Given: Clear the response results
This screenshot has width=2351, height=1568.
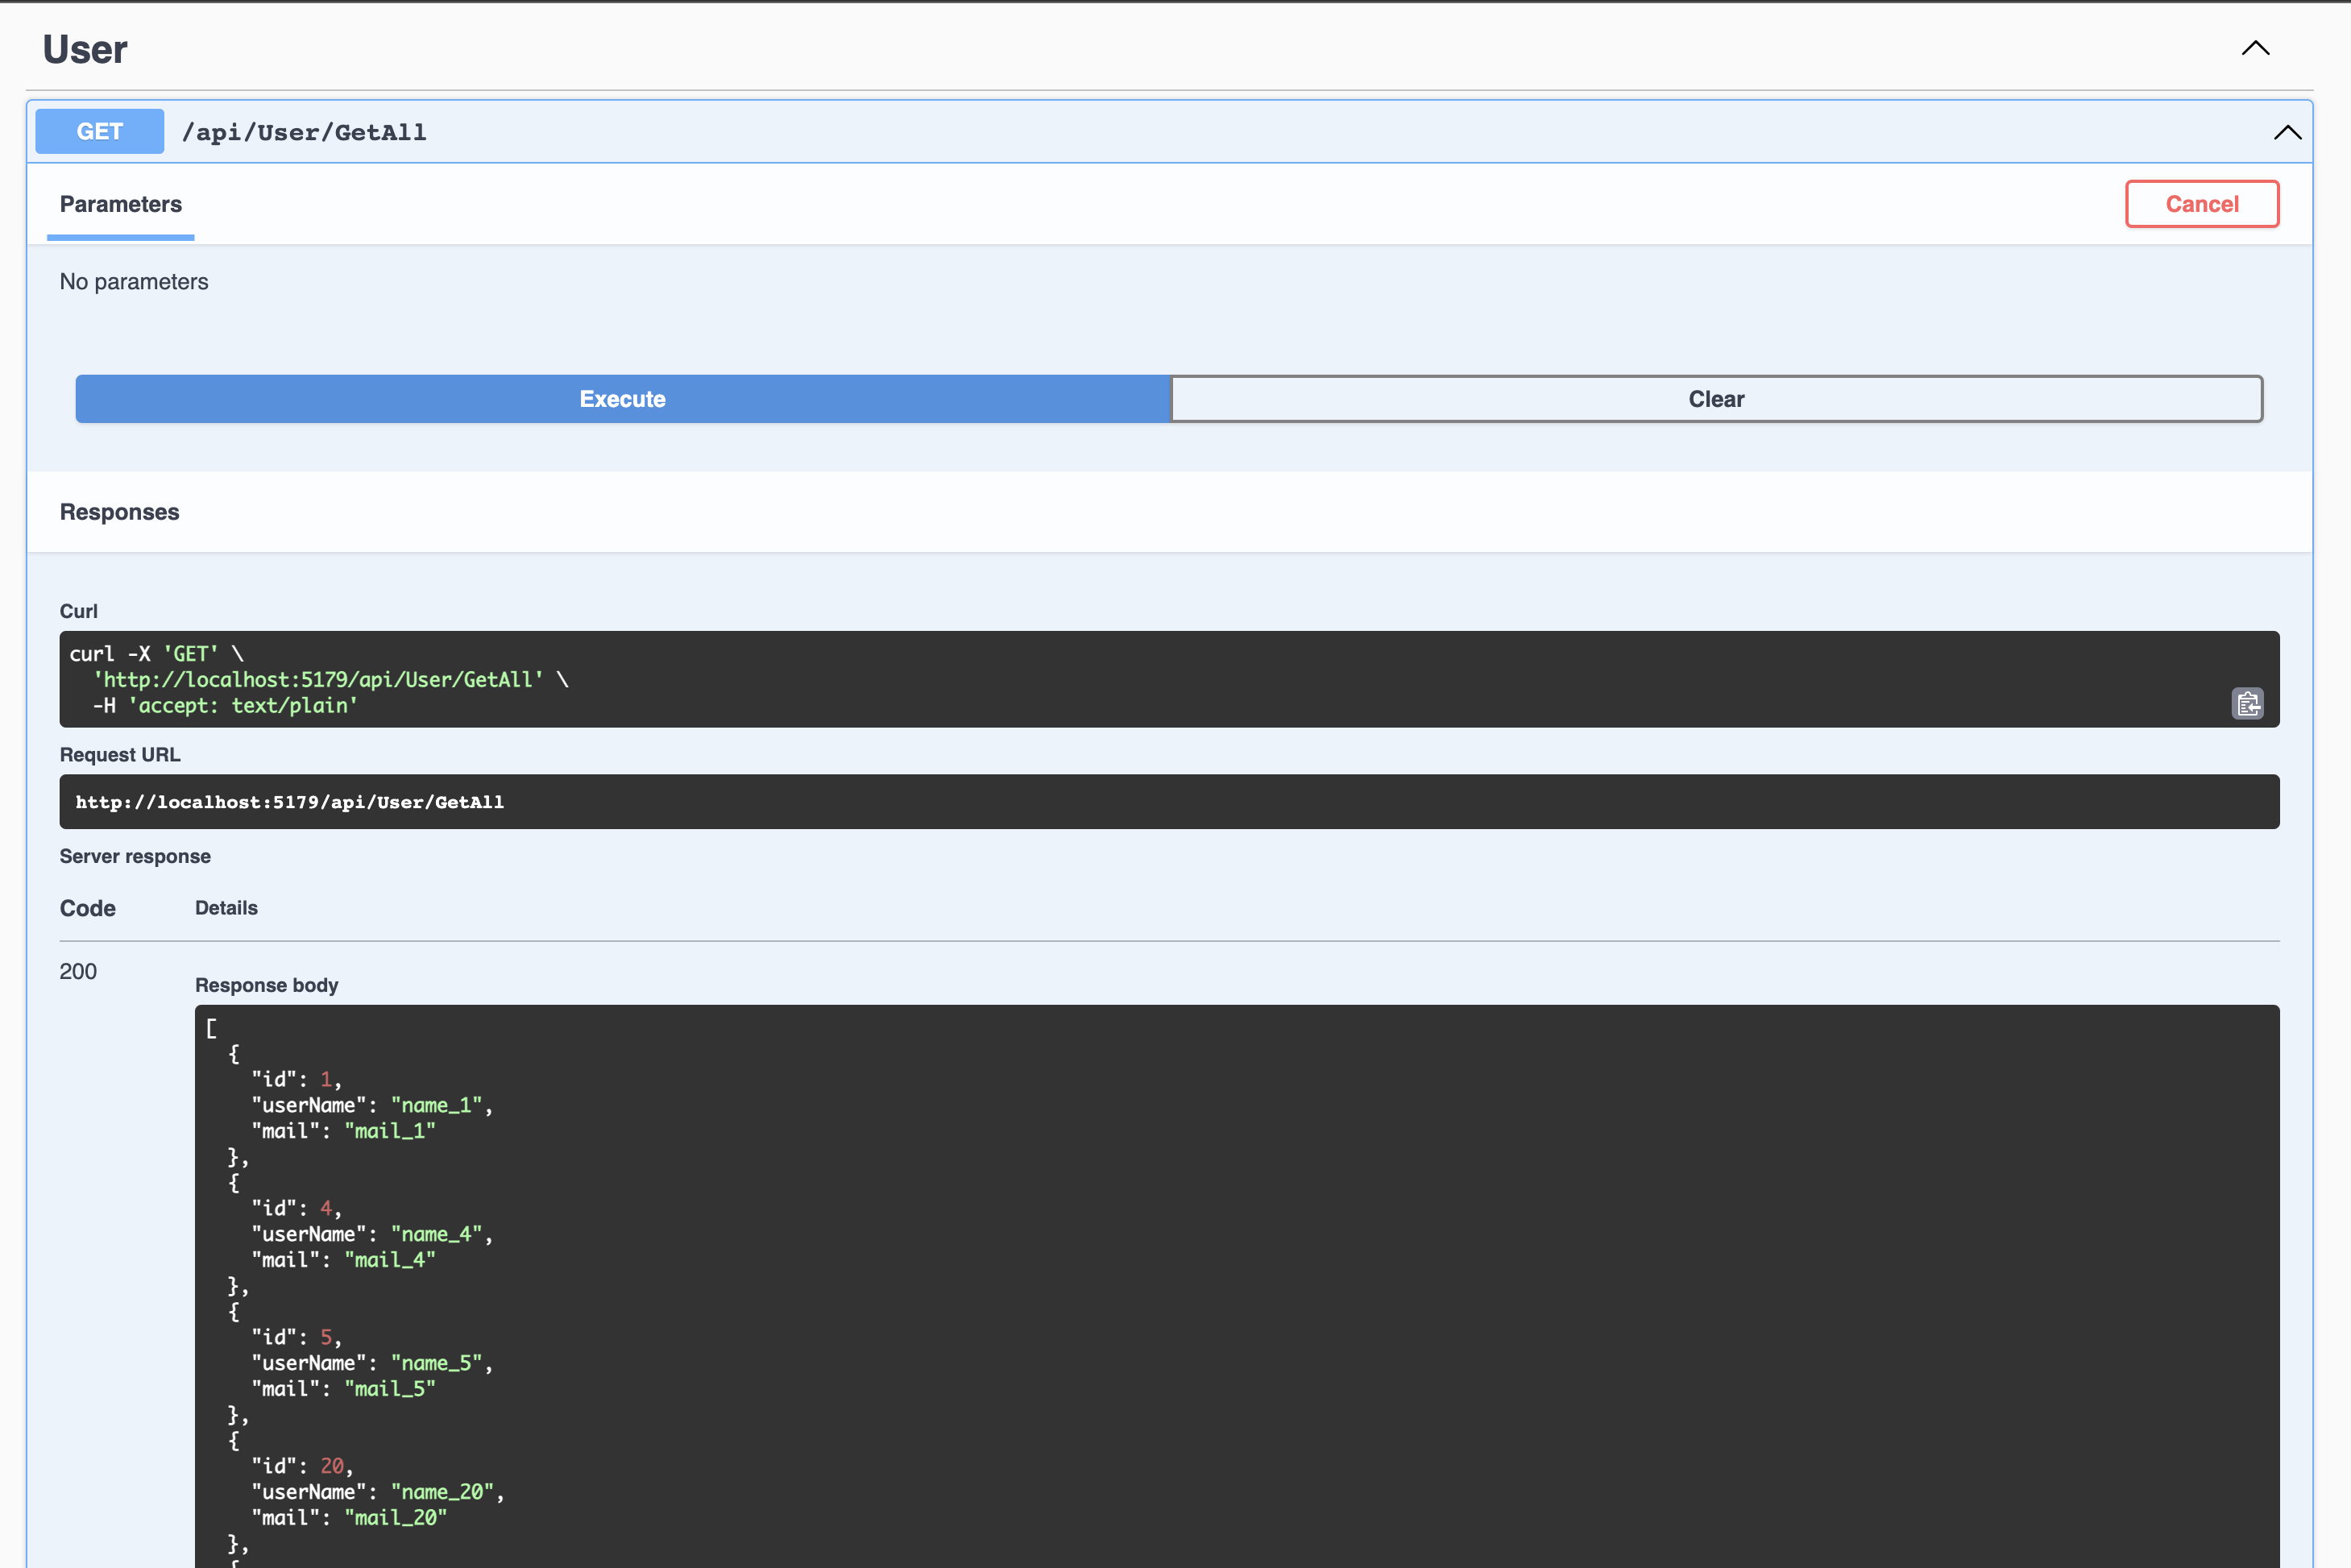Looking at the screenshot, I should coord(1716,399).
